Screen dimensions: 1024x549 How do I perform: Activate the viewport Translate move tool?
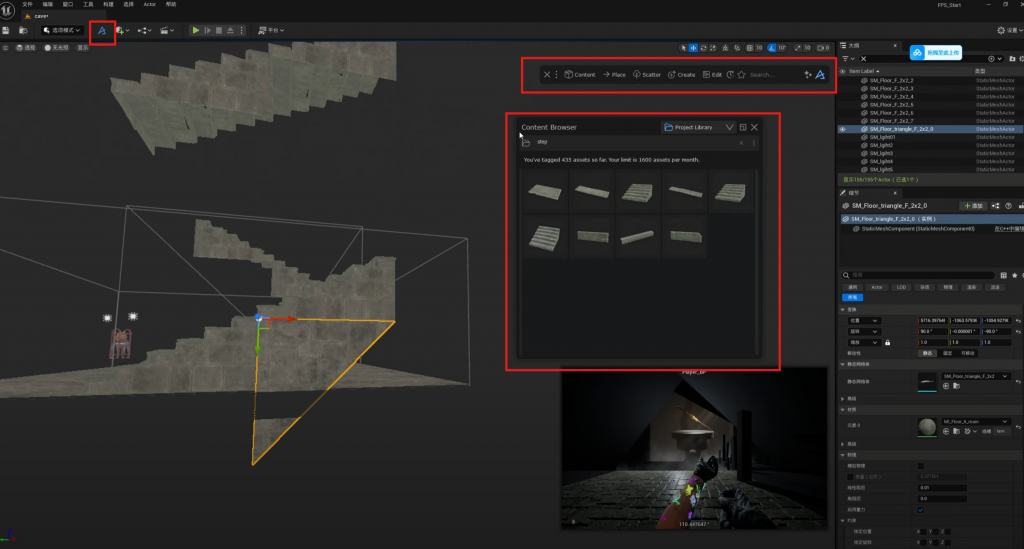coord(693,48)
